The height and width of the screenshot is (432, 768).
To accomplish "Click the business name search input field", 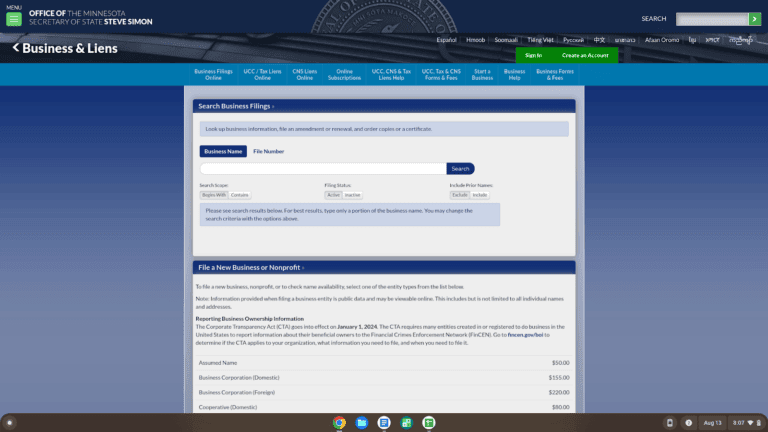I will 322,169.
